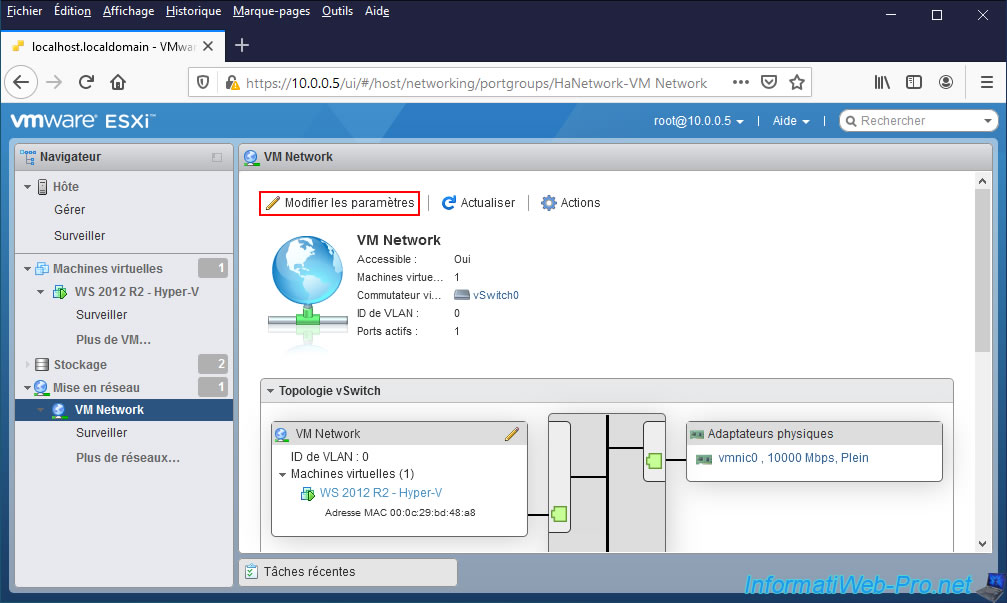Select Plus de VM... in navigator
Screen dimensions: 1007x603
point(114,340)
